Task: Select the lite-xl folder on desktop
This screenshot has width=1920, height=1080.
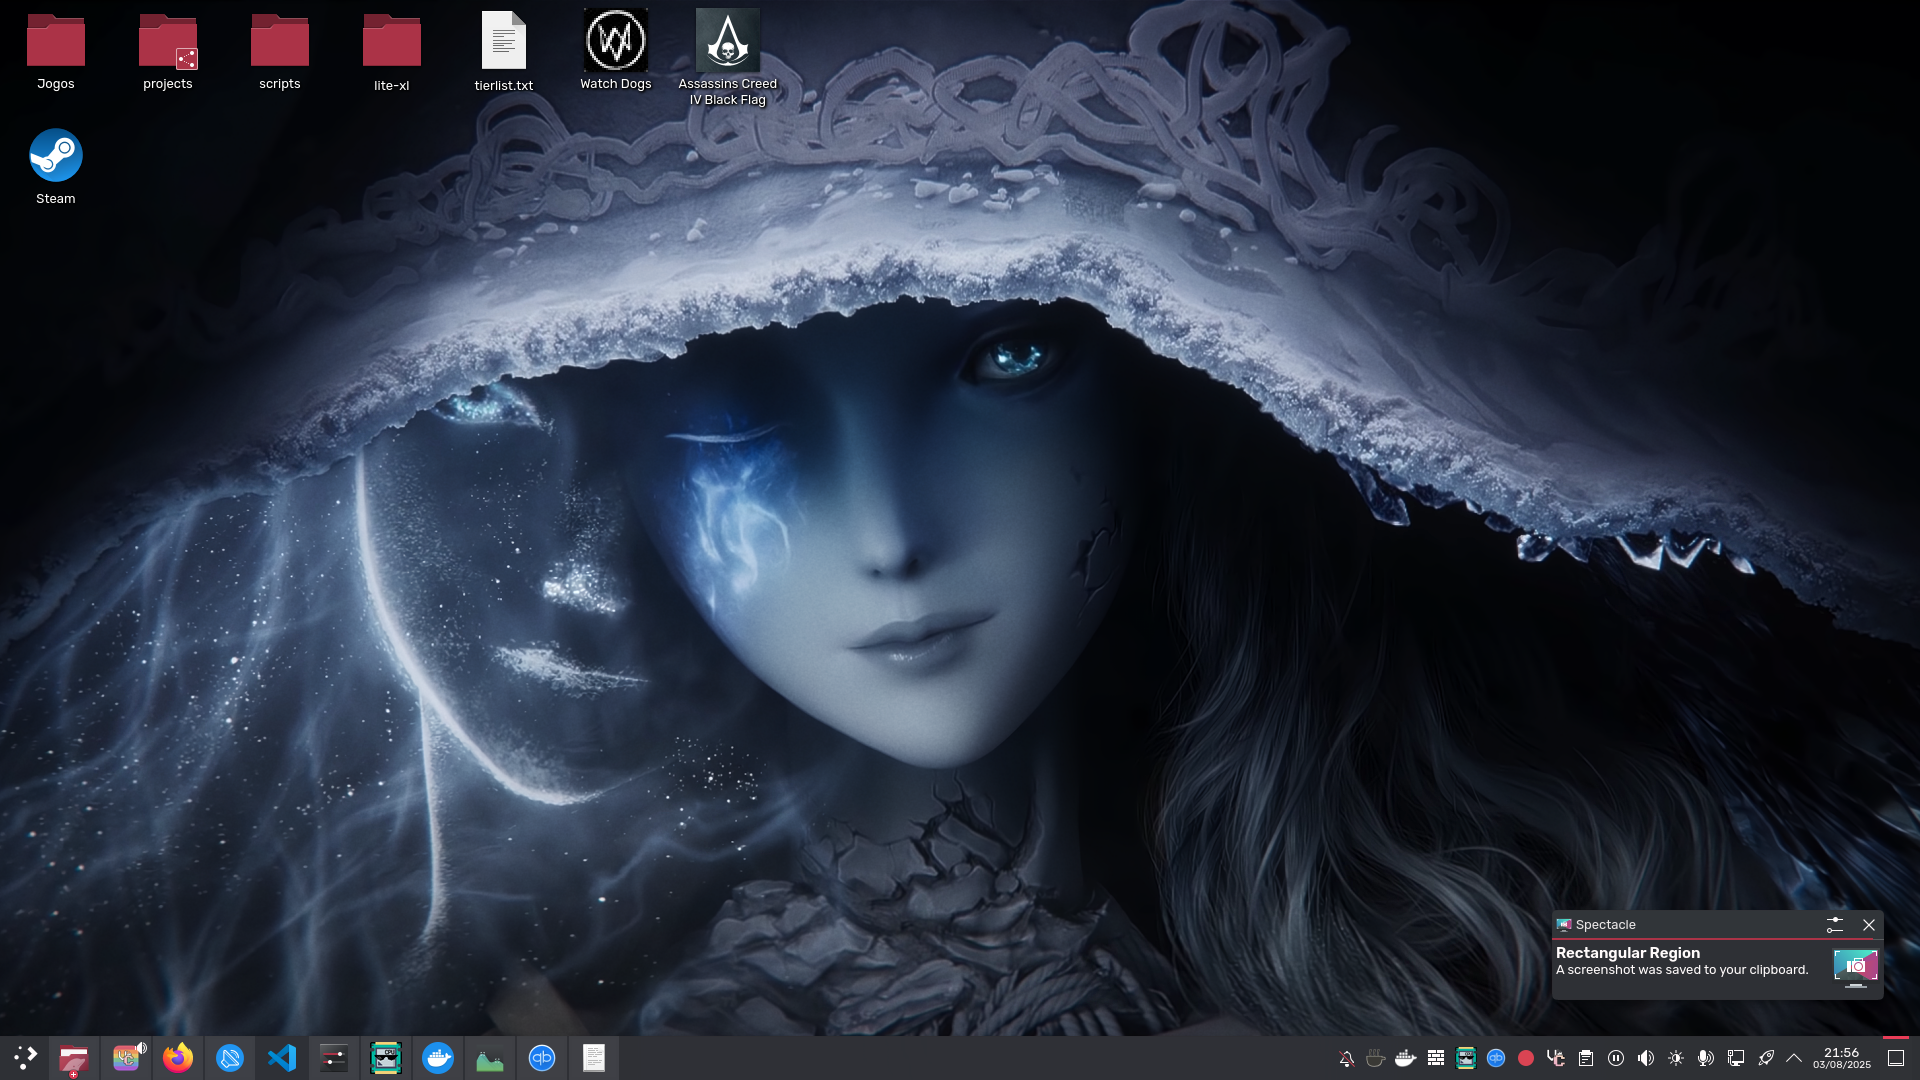Action: 392,52
